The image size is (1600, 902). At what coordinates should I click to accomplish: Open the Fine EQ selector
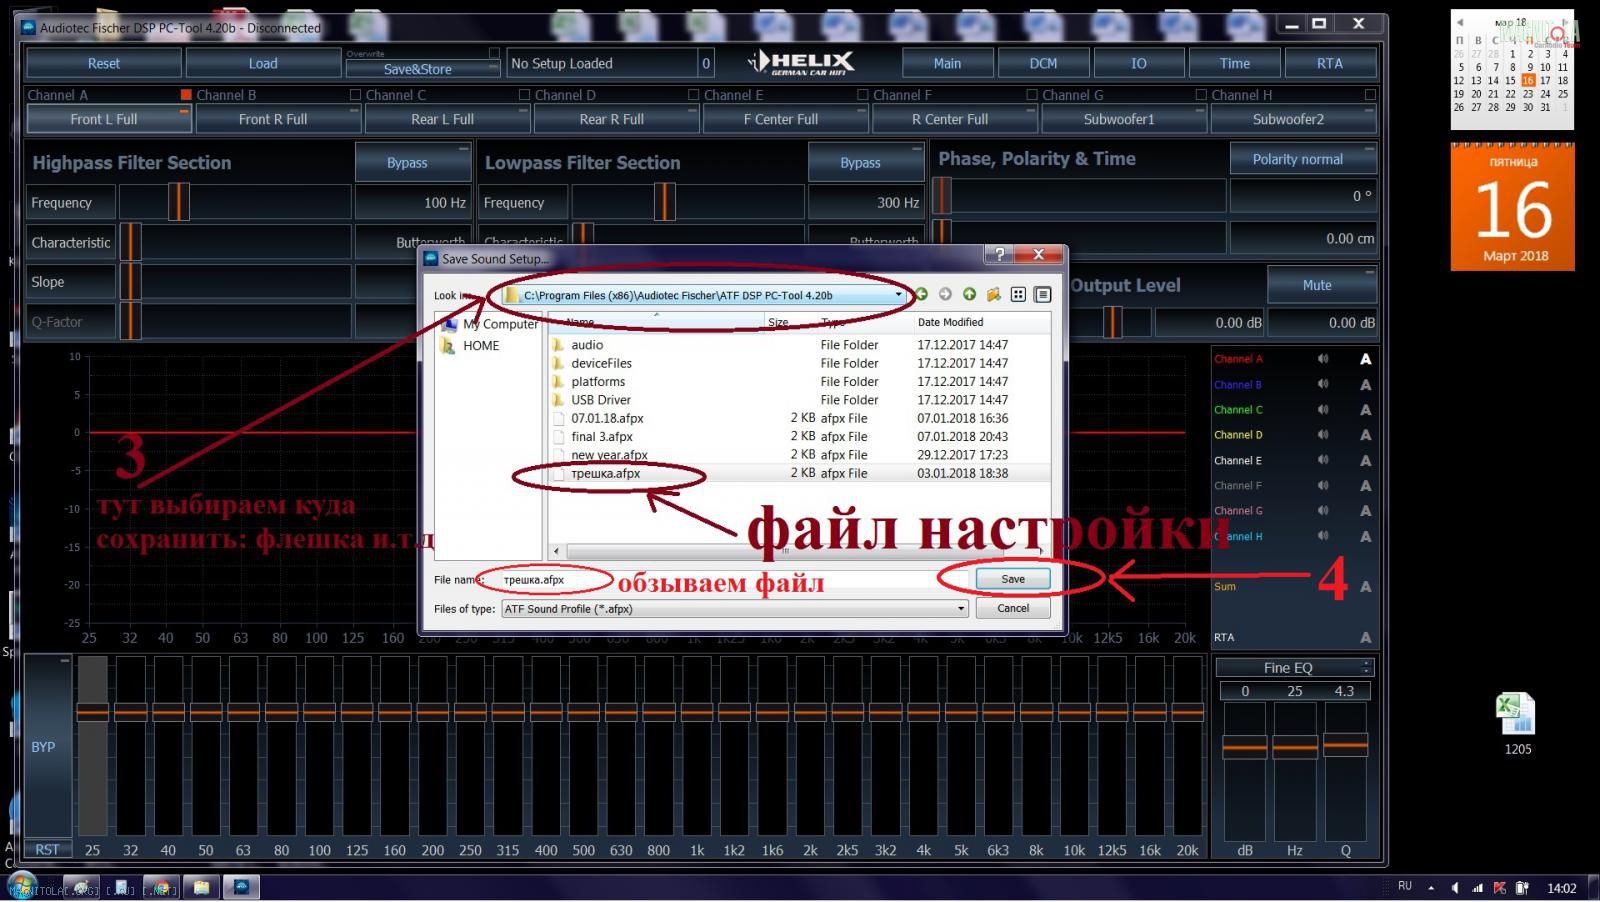(1294, 667)
